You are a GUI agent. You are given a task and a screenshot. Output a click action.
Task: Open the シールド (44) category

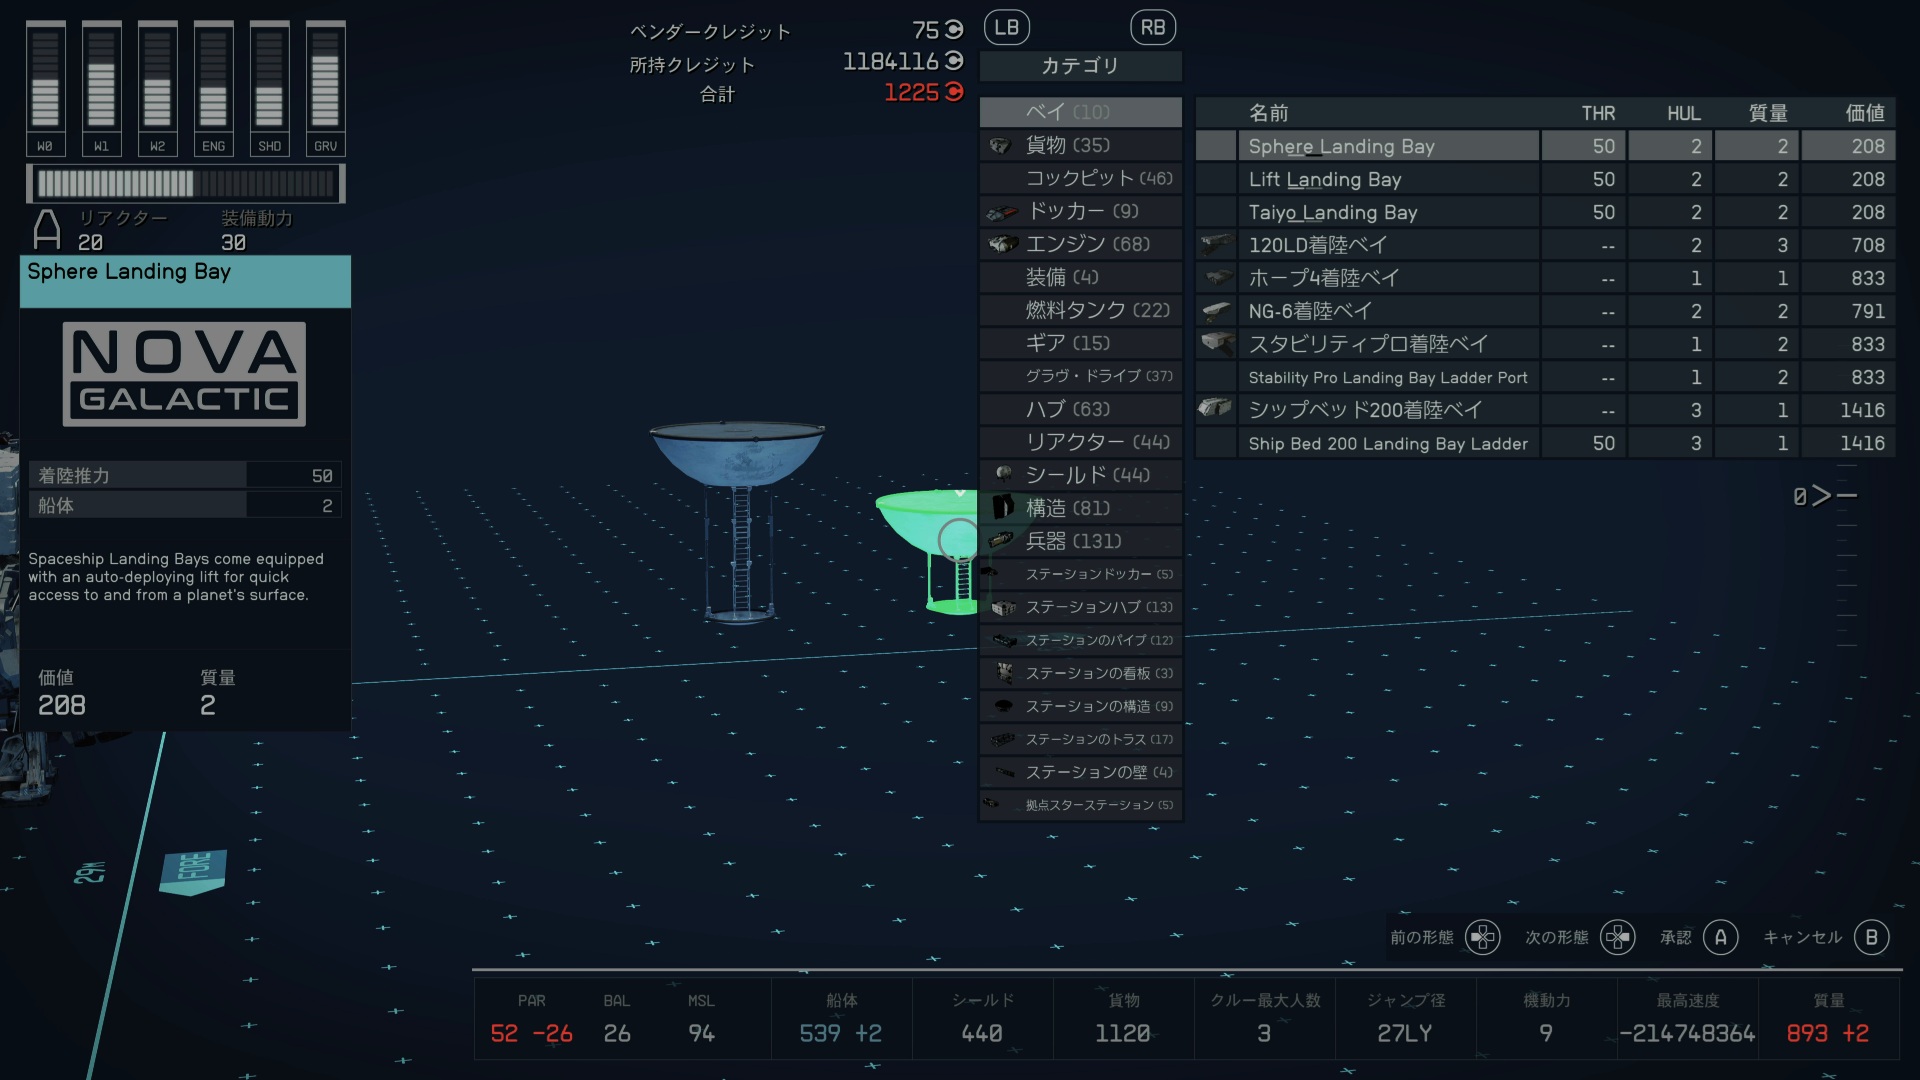(1081, 475)
